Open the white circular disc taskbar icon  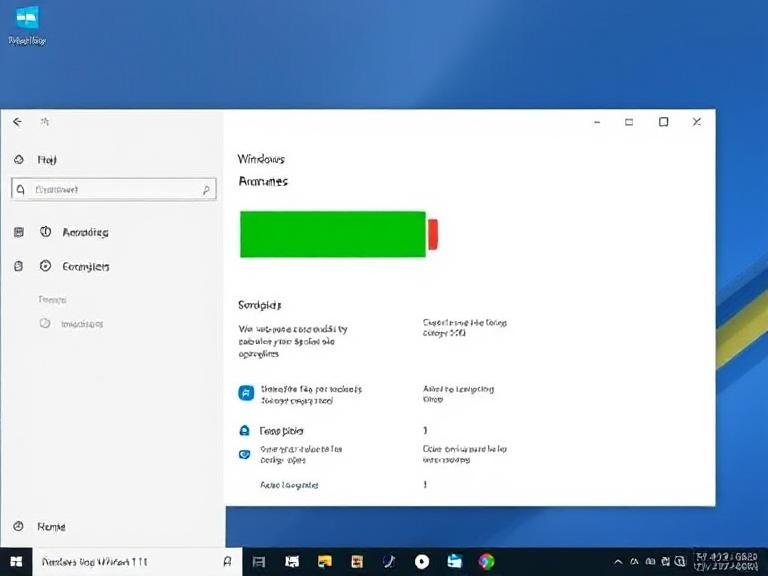click(x=422, y=562)
